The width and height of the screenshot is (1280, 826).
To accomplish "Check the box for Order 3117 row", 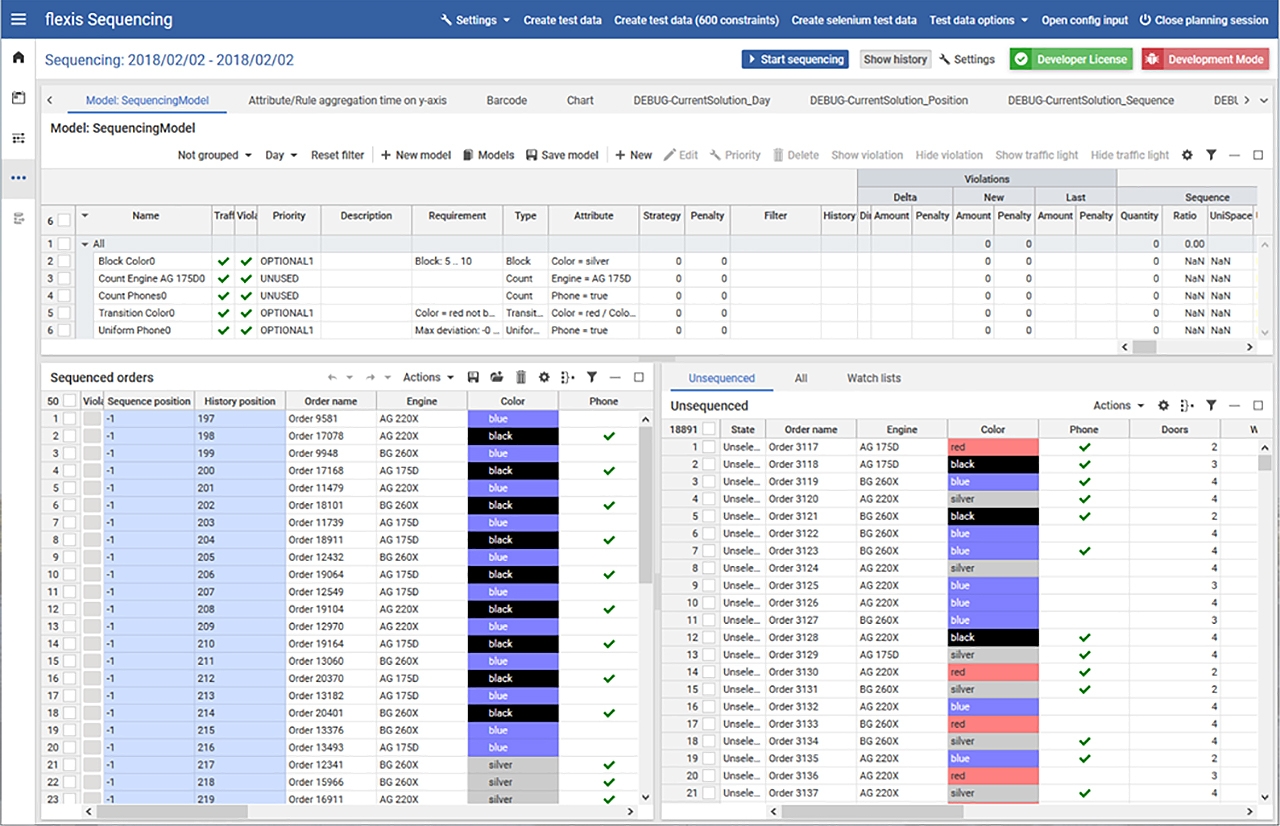I will [x=709, y=447].
